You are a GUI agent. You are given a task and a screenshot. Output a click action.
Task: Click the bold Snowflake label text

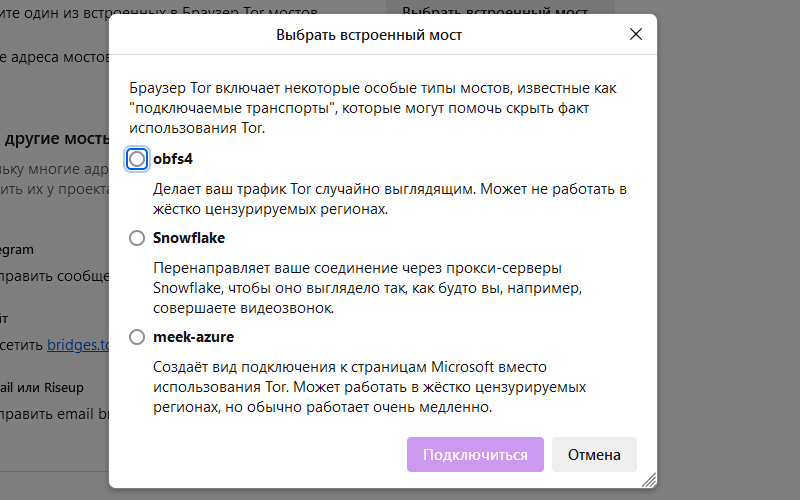[188, 238]
